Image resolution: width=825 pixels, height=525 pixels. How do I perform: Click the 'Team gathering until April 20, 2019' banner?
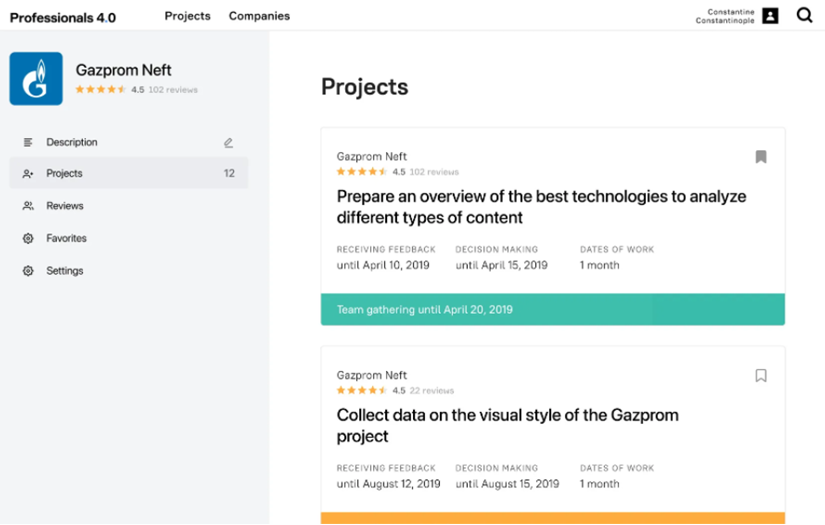coord(553,309)
